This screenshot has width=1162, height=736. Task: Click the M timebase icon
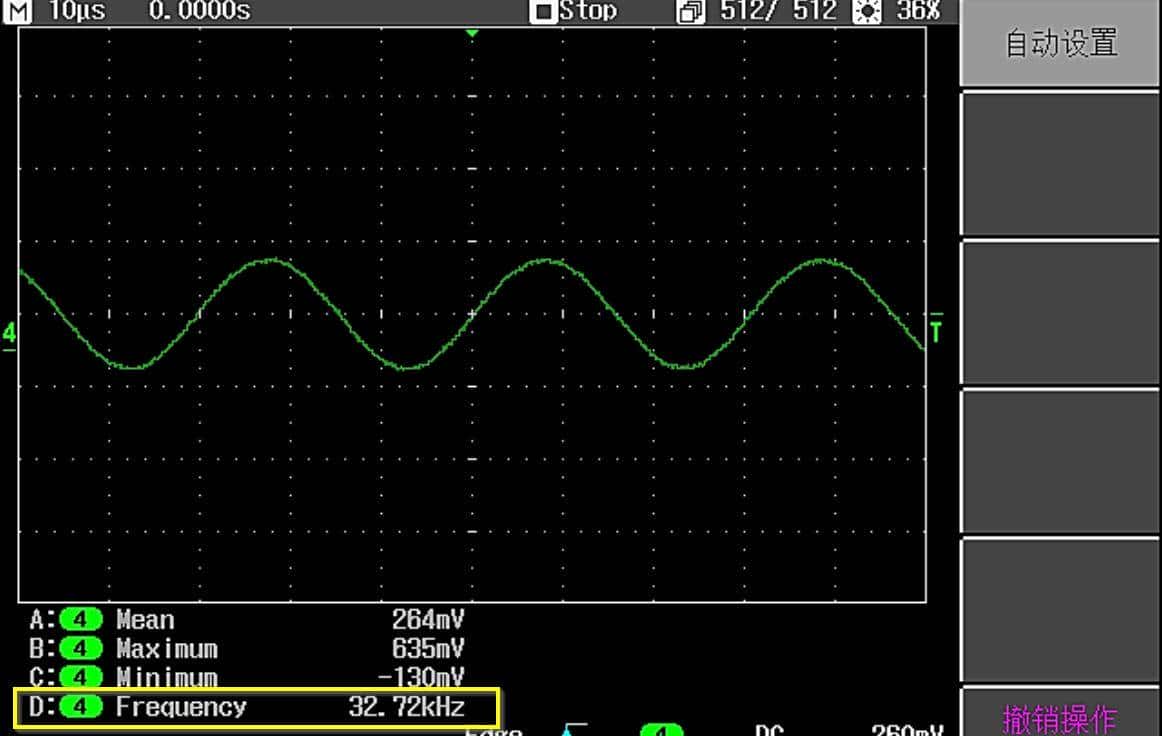pos(19,11)
